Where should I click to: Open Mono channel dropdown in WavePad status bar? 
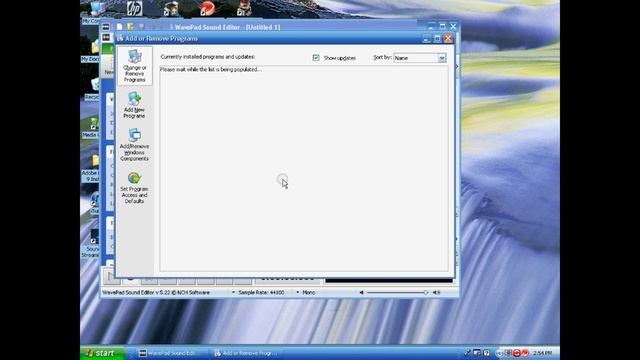pos(306,292)
